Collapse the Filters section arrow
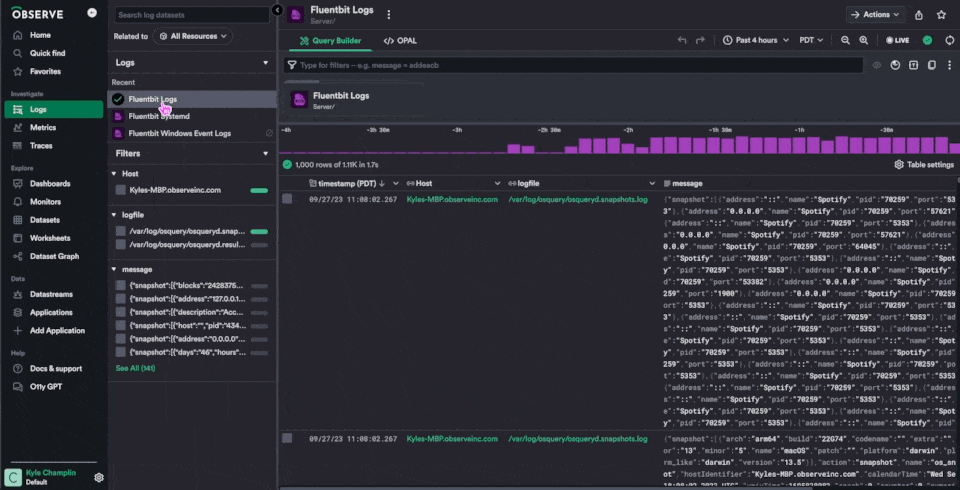The width and height of the screenshot is (960, 490). 266,154
